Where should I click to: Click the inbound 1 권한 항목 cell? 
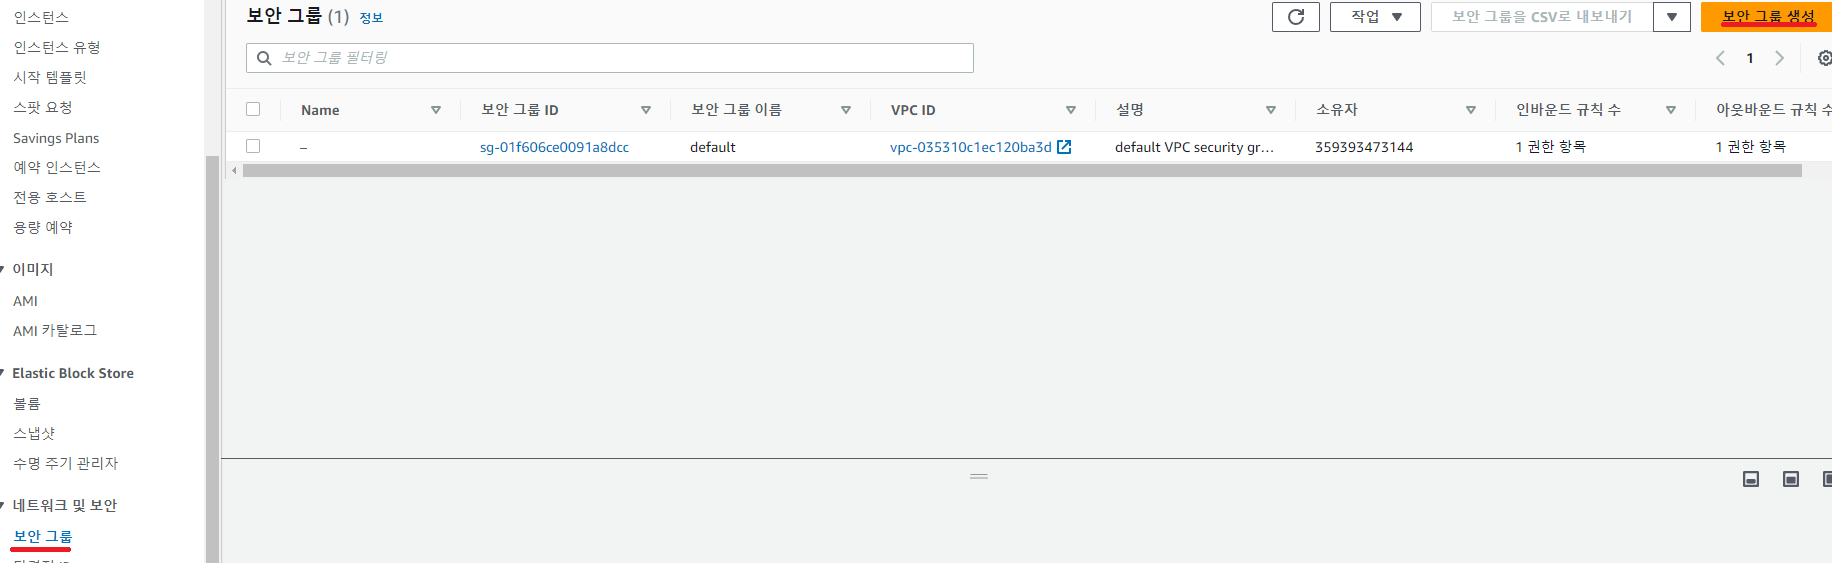tap(1550, 147)
